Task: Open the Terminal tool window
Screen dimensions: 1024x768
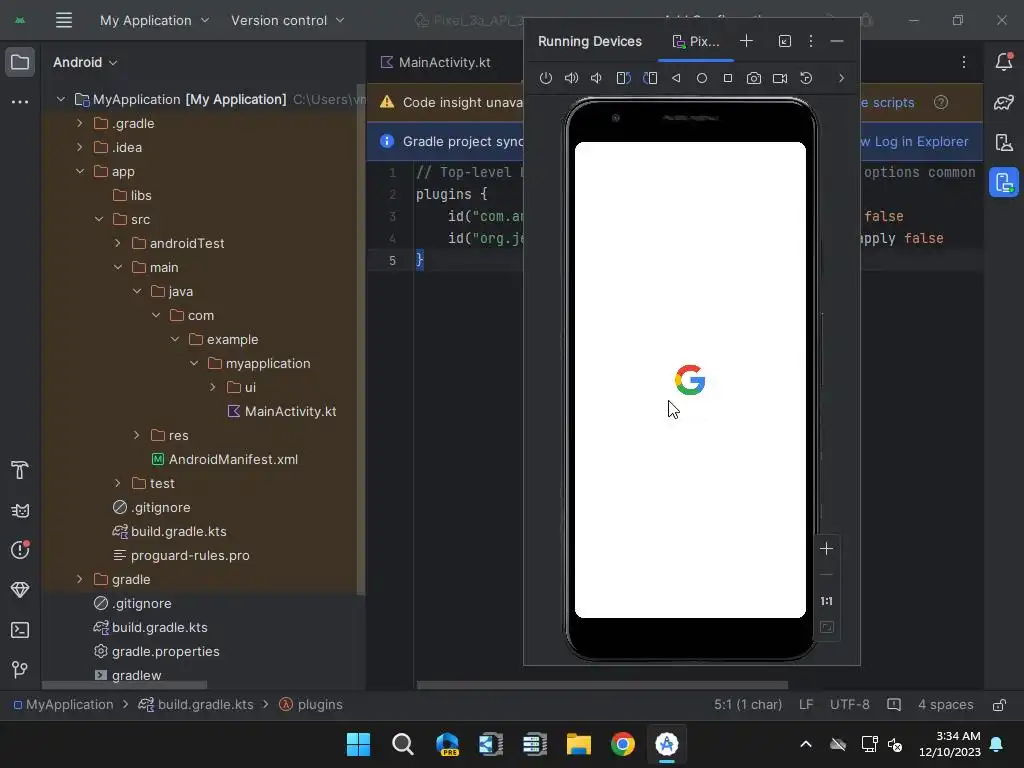Action: 20,630
